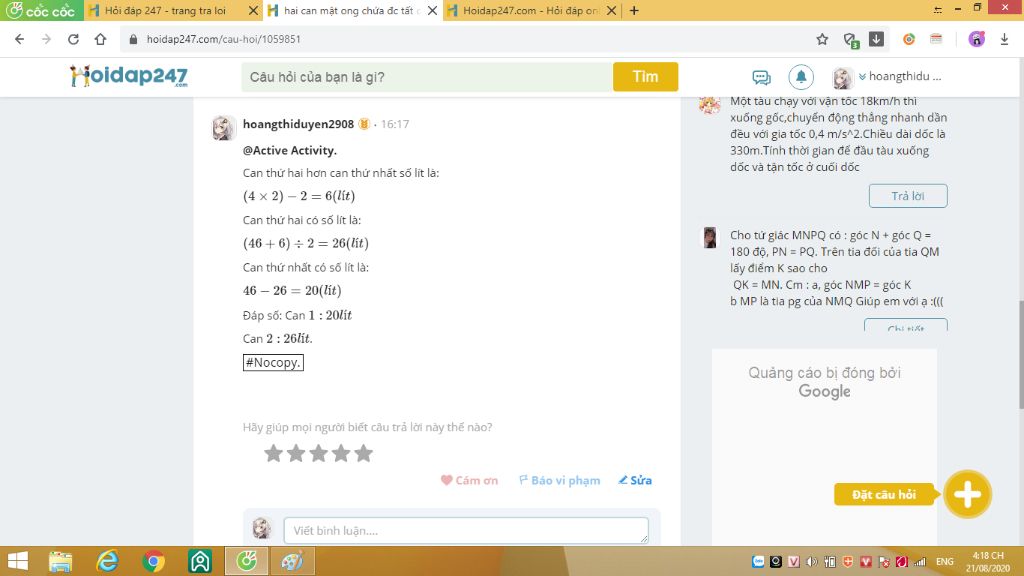Rate the answer five stars

(364, 453)
